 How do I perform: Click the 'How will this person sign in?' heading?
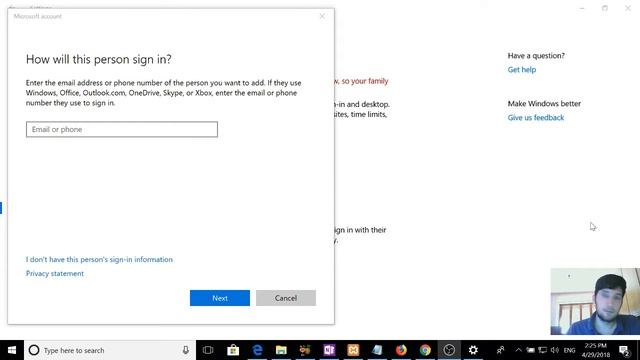point(98,59)
